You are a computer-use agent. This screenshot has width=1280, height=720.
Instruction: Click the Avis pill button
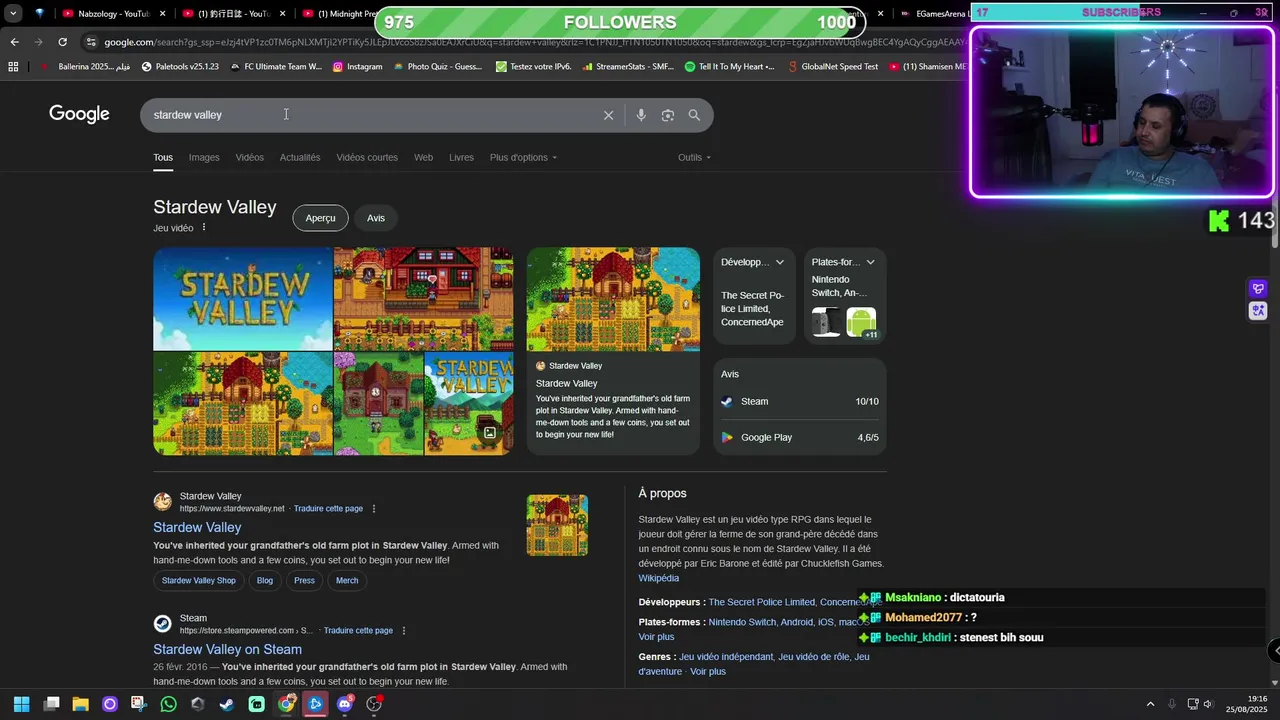click(376, 218)
